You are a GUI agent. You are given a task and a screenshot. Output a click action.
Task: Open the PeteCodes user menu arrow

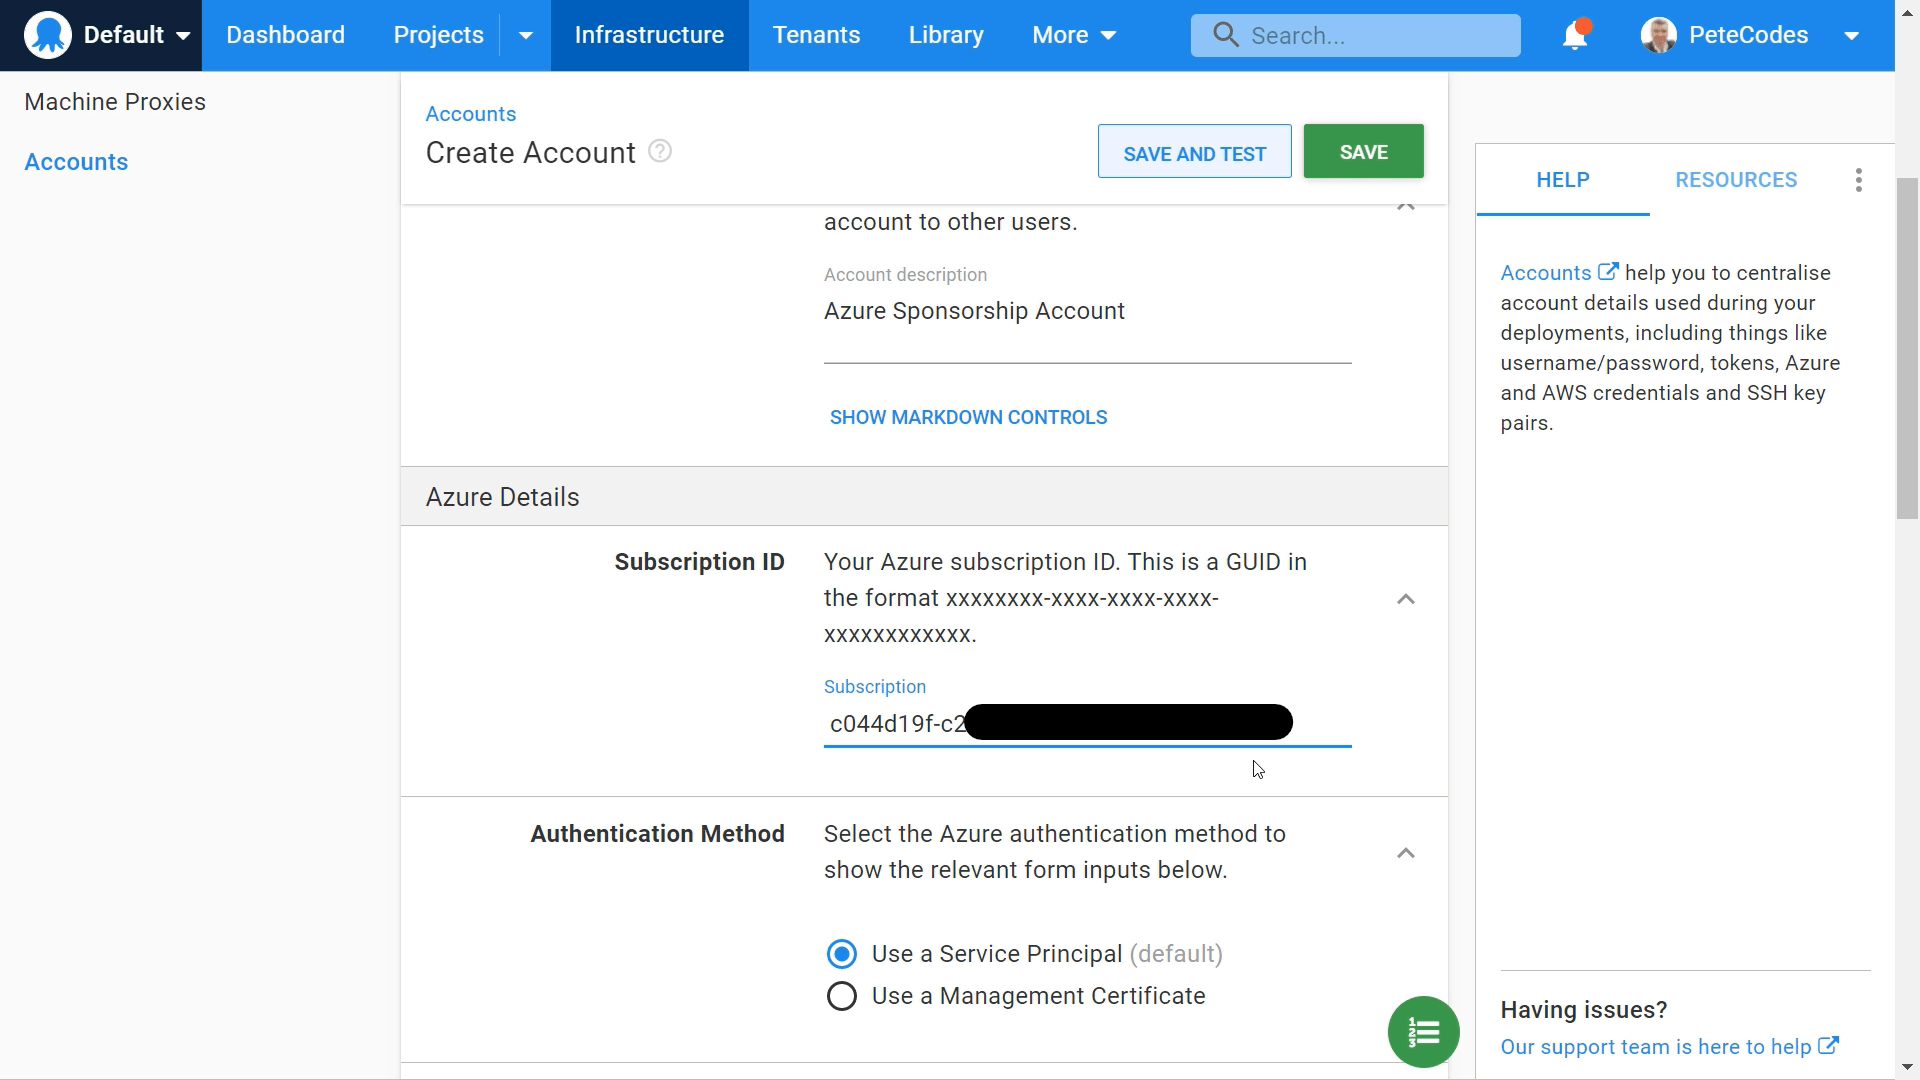coord(1851,36)
